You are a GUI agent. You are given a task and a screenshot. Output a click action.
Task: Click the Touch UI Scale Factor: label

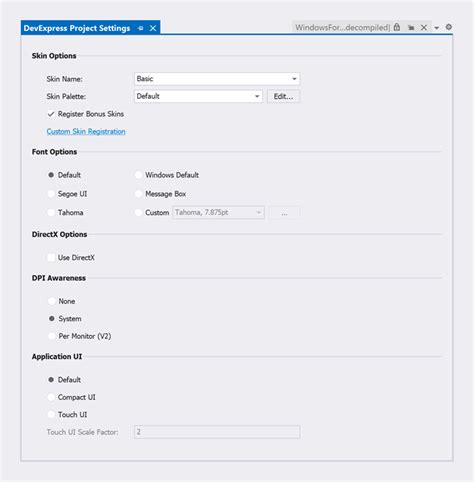[82, 432]
